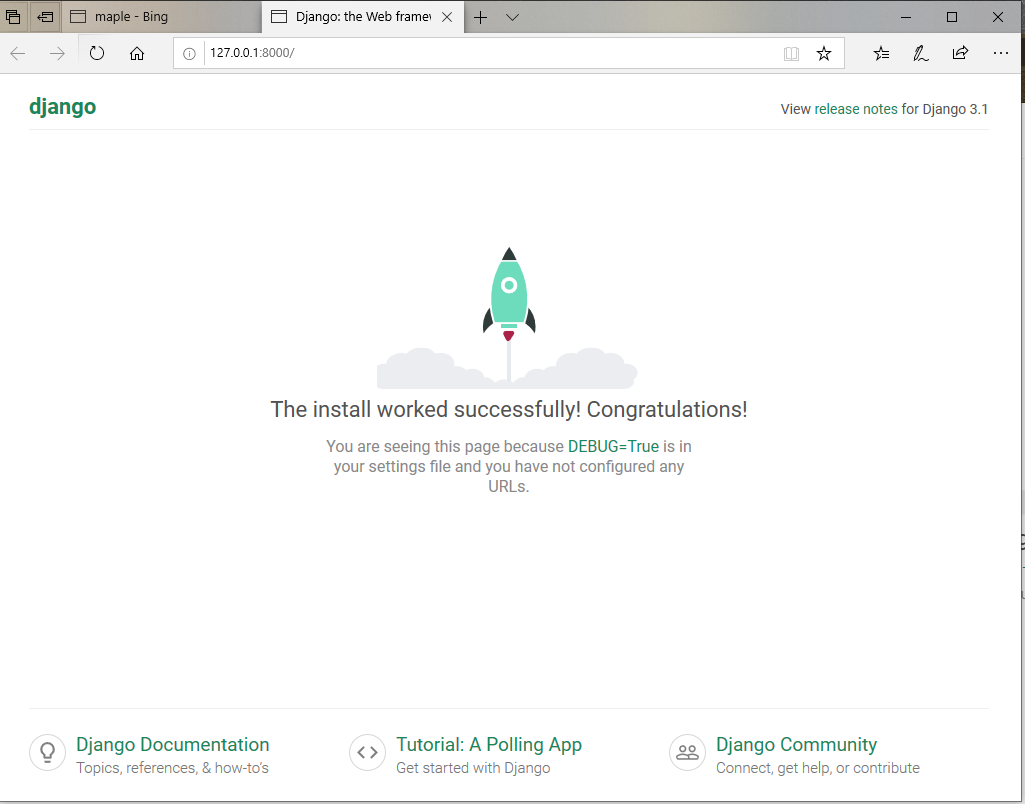The height and width of the screenshot is (804, 1025).
Task: View site information icon in address bar
Action: (x=189, y=54)
